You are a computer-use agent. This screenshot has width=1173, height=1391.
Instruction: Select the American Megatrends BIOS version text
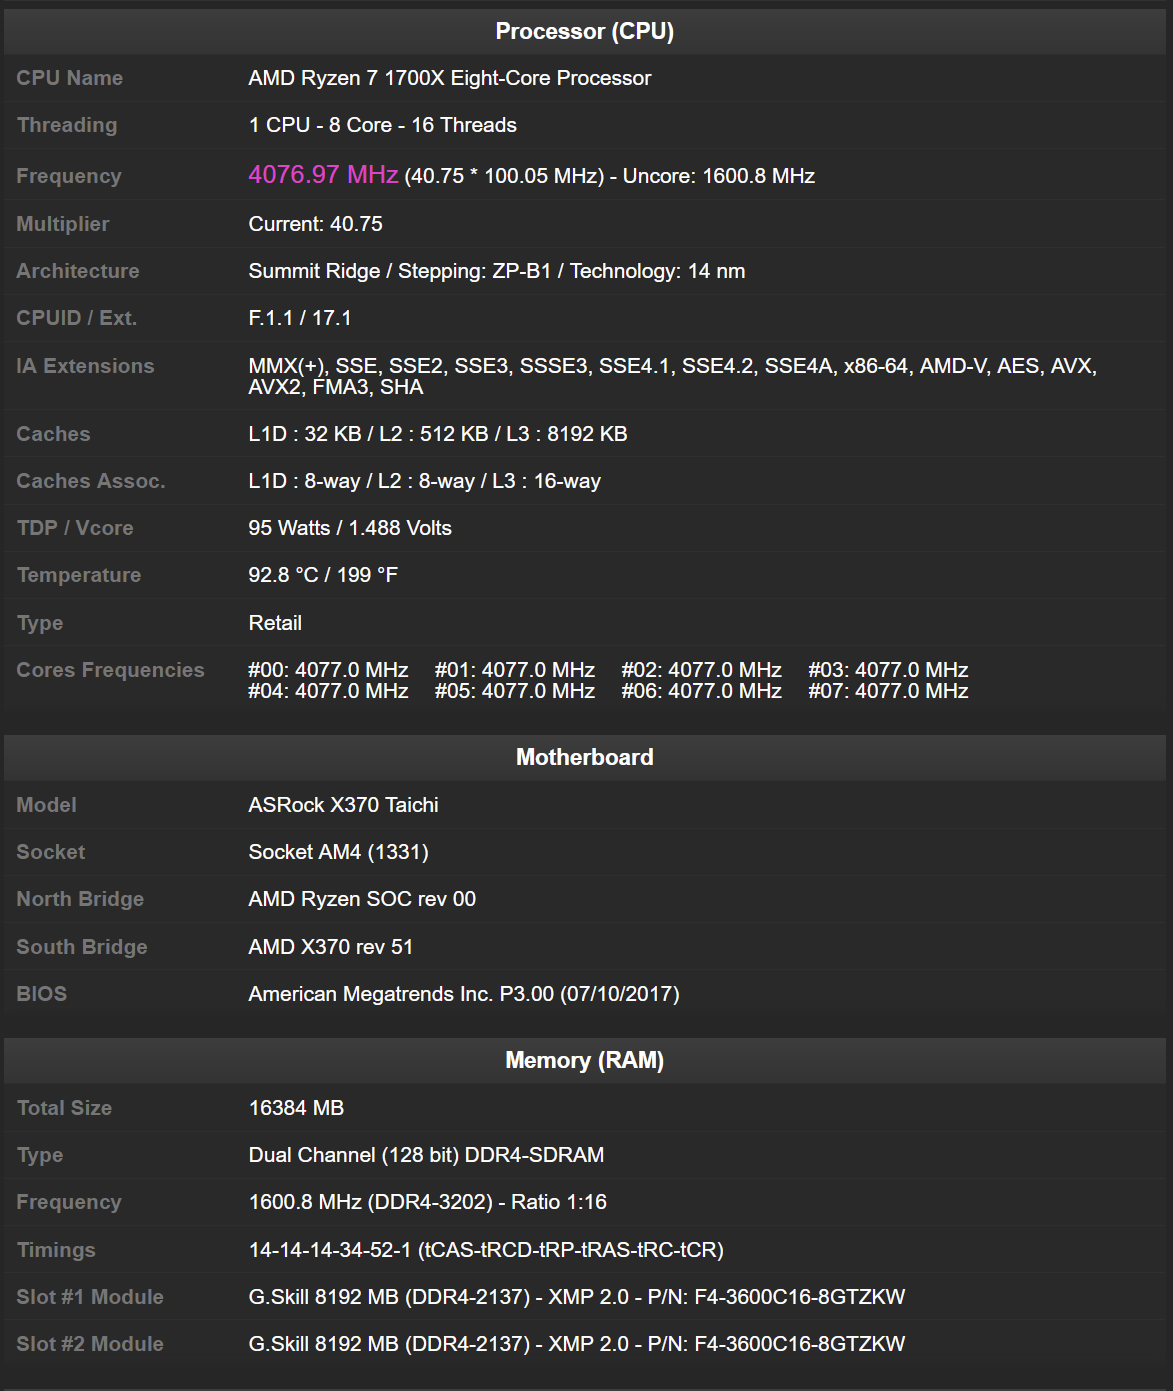click(464, 994)
